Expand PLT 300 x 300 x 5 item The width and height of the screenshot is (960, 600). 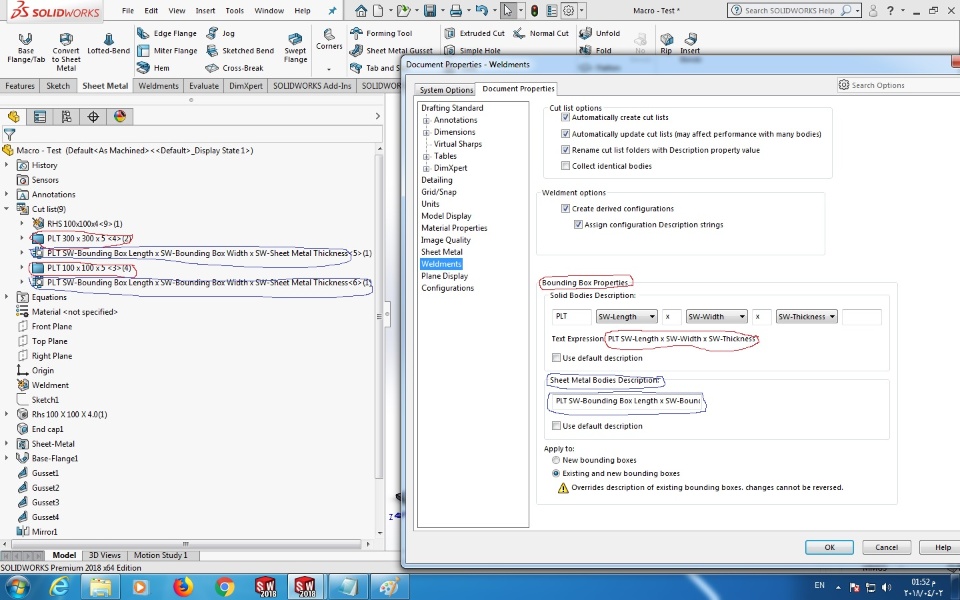[x=22, y=238]
